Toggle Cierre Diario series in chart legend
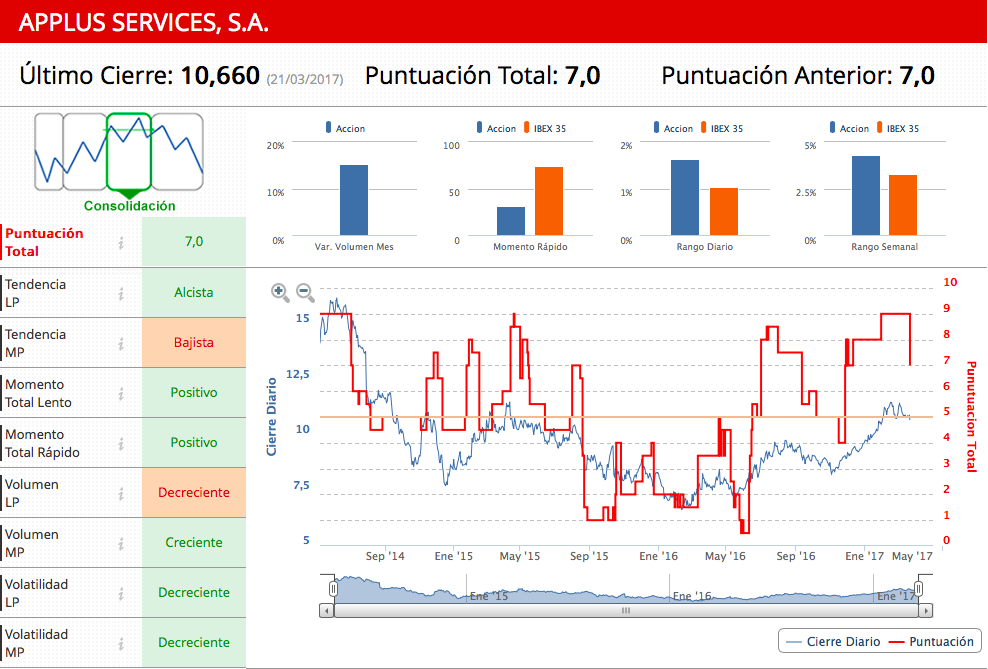 point(834,641)
